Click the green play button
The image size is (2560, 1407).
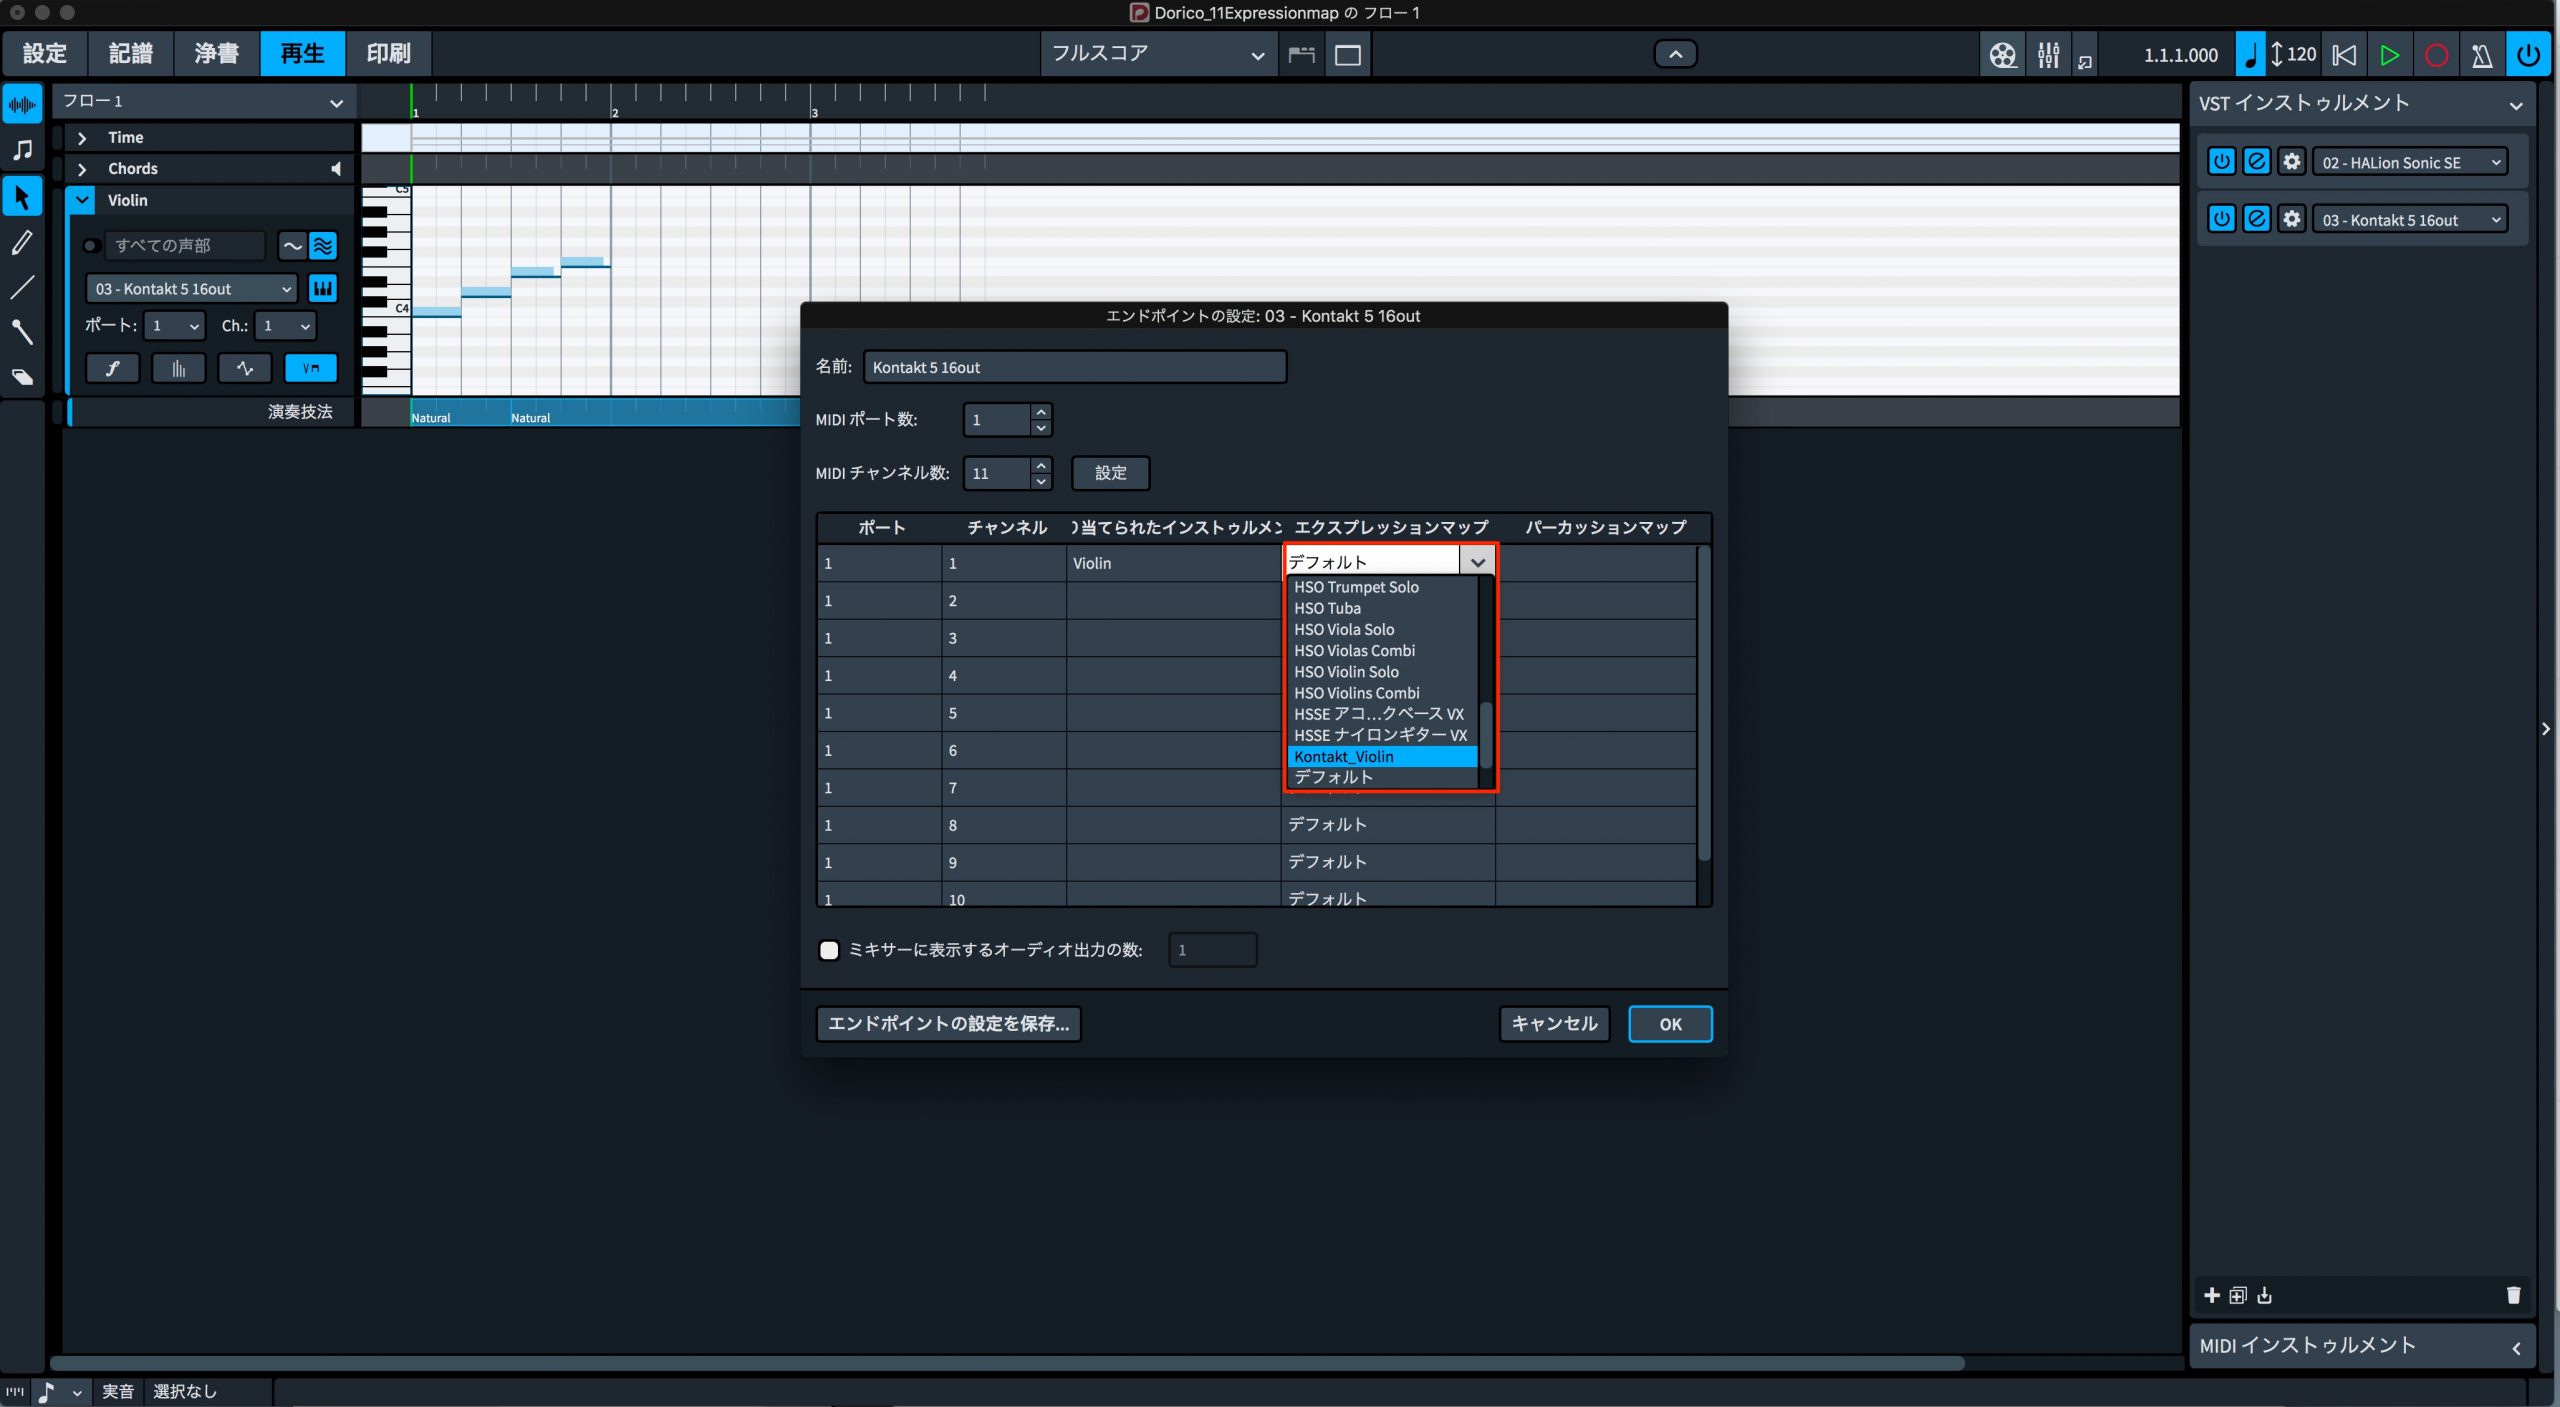(x=2389, y=55)
